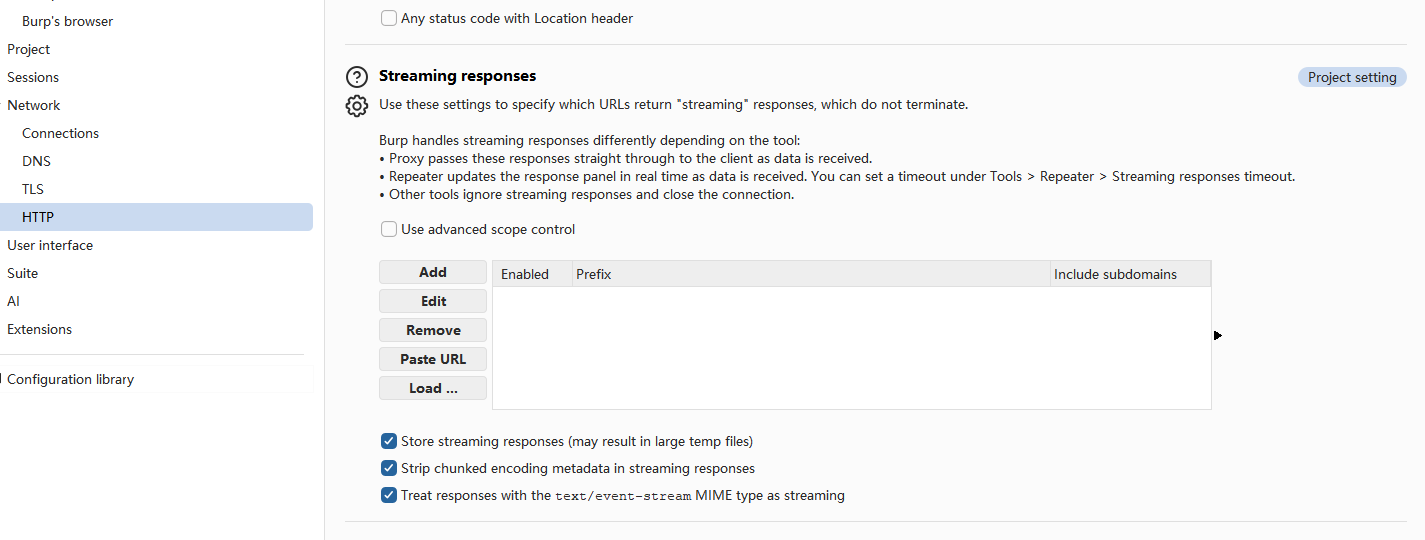Viewport: 1425px width, 540px height.
Task: Enable Use advanced scope control checkbox
Action: tap(389, 230)
